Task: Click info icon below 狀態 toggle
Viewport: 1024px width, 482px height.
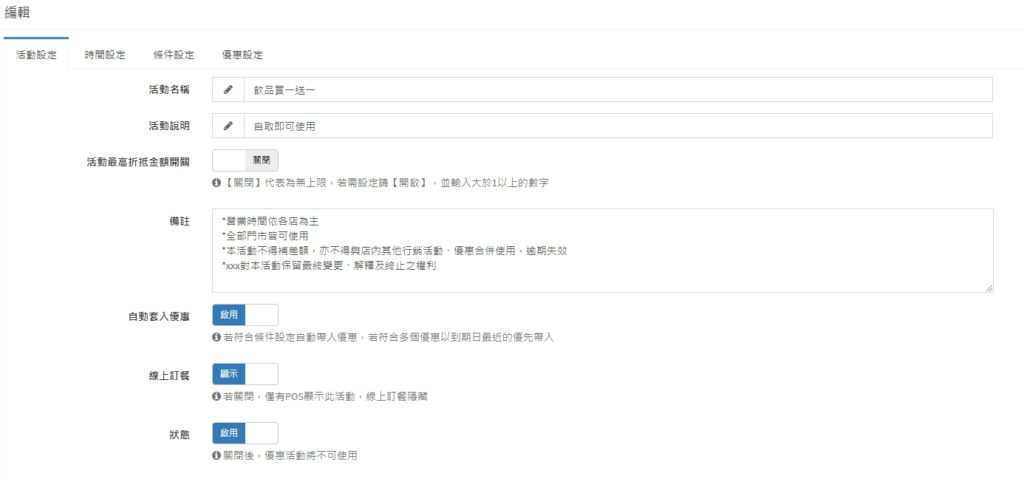Action: 216,455
